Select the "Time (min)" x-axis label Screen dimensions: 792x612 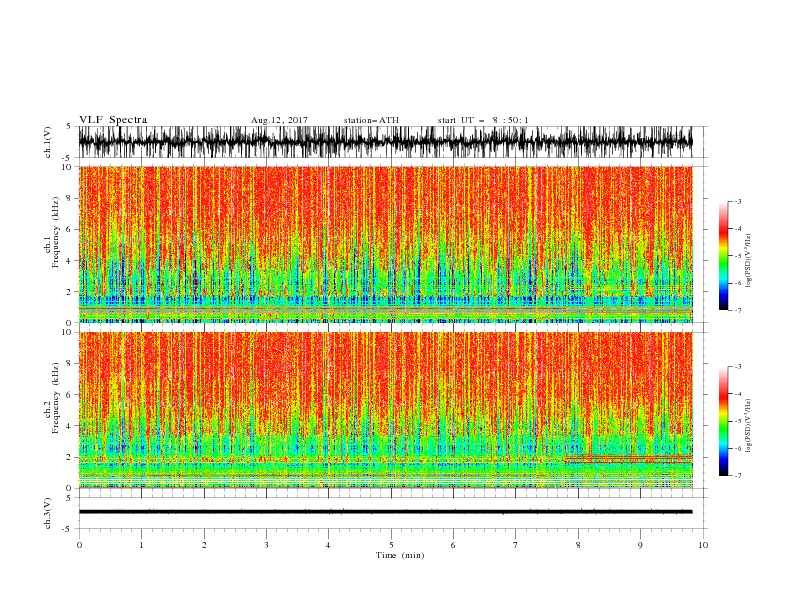[400, 555]
